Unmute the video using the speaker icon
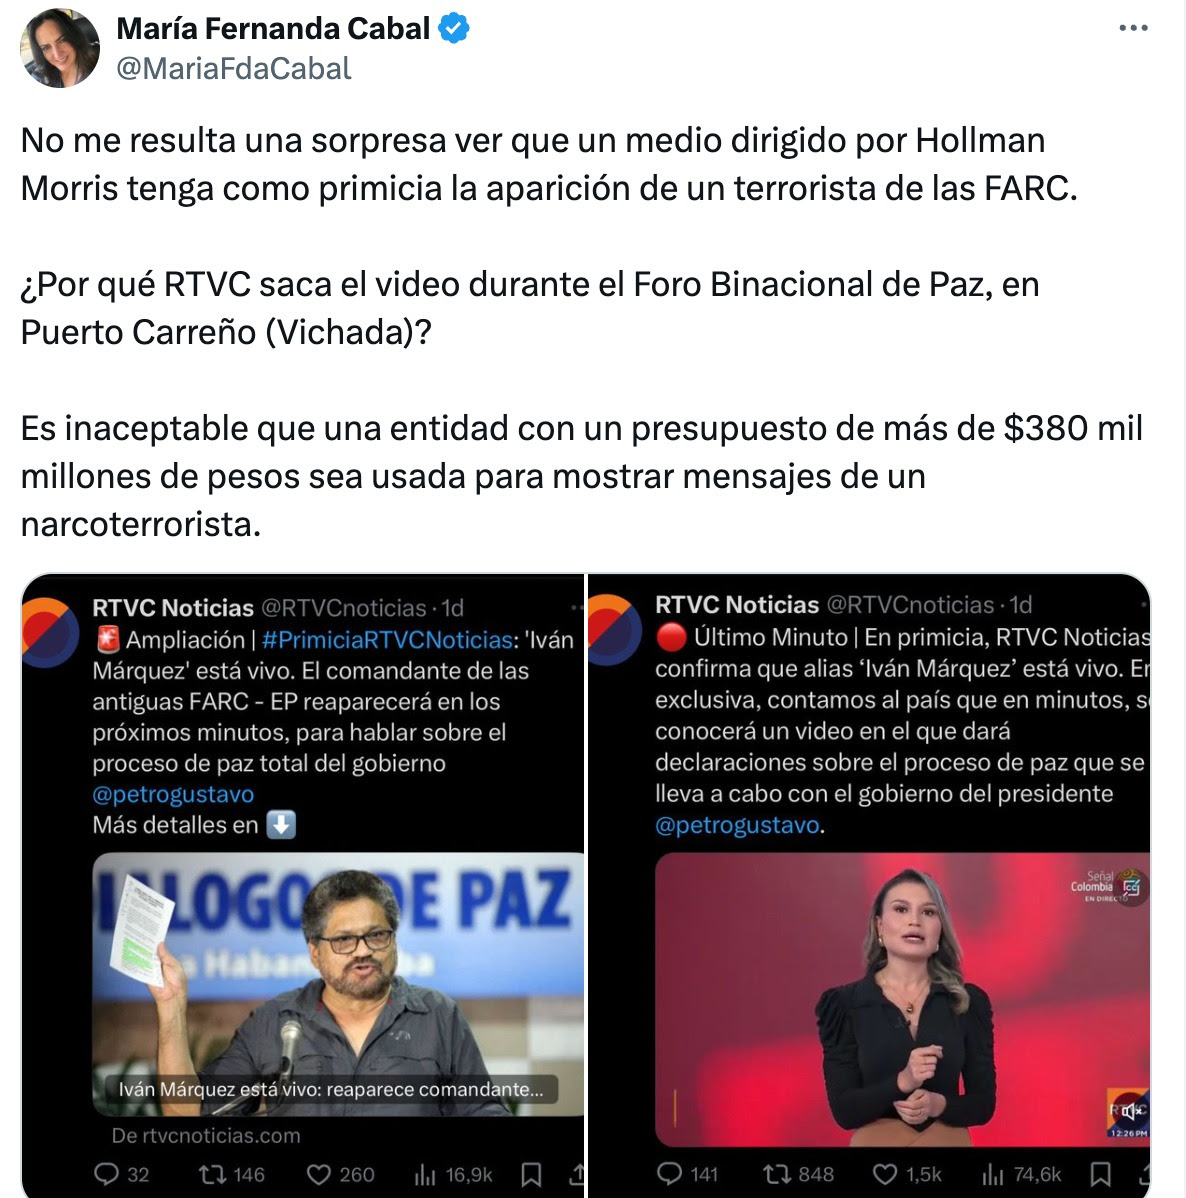The image size is (1186, 1198). click(1129, 1111)
